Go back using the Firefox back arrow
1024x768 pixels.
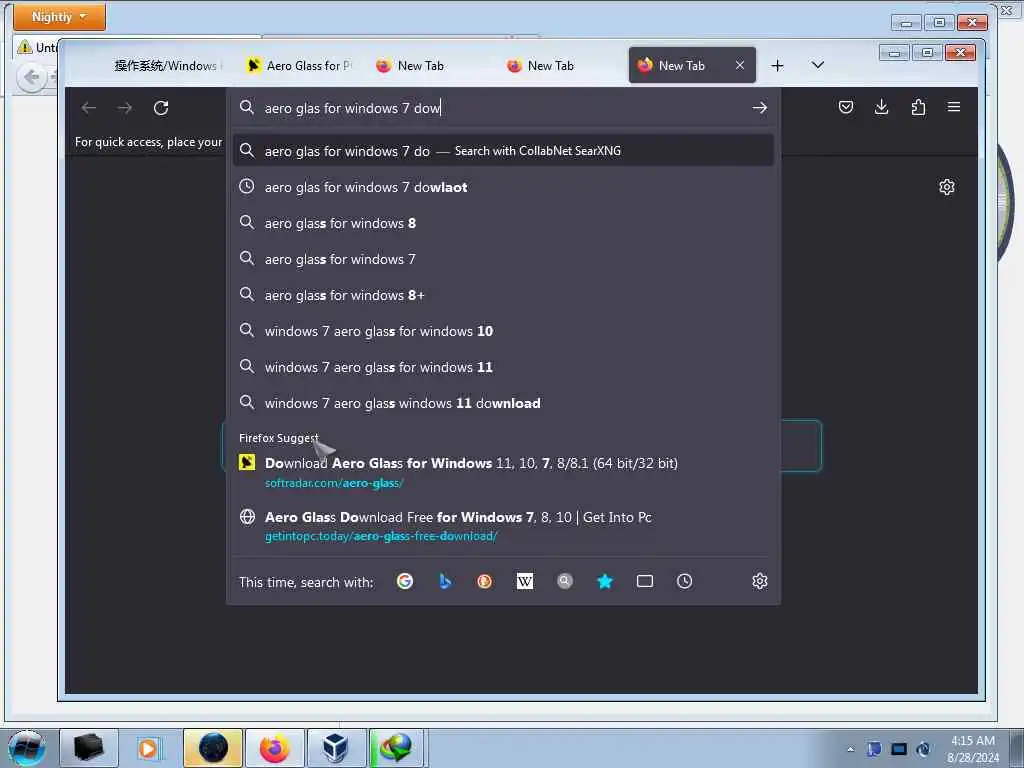[89, 108]
